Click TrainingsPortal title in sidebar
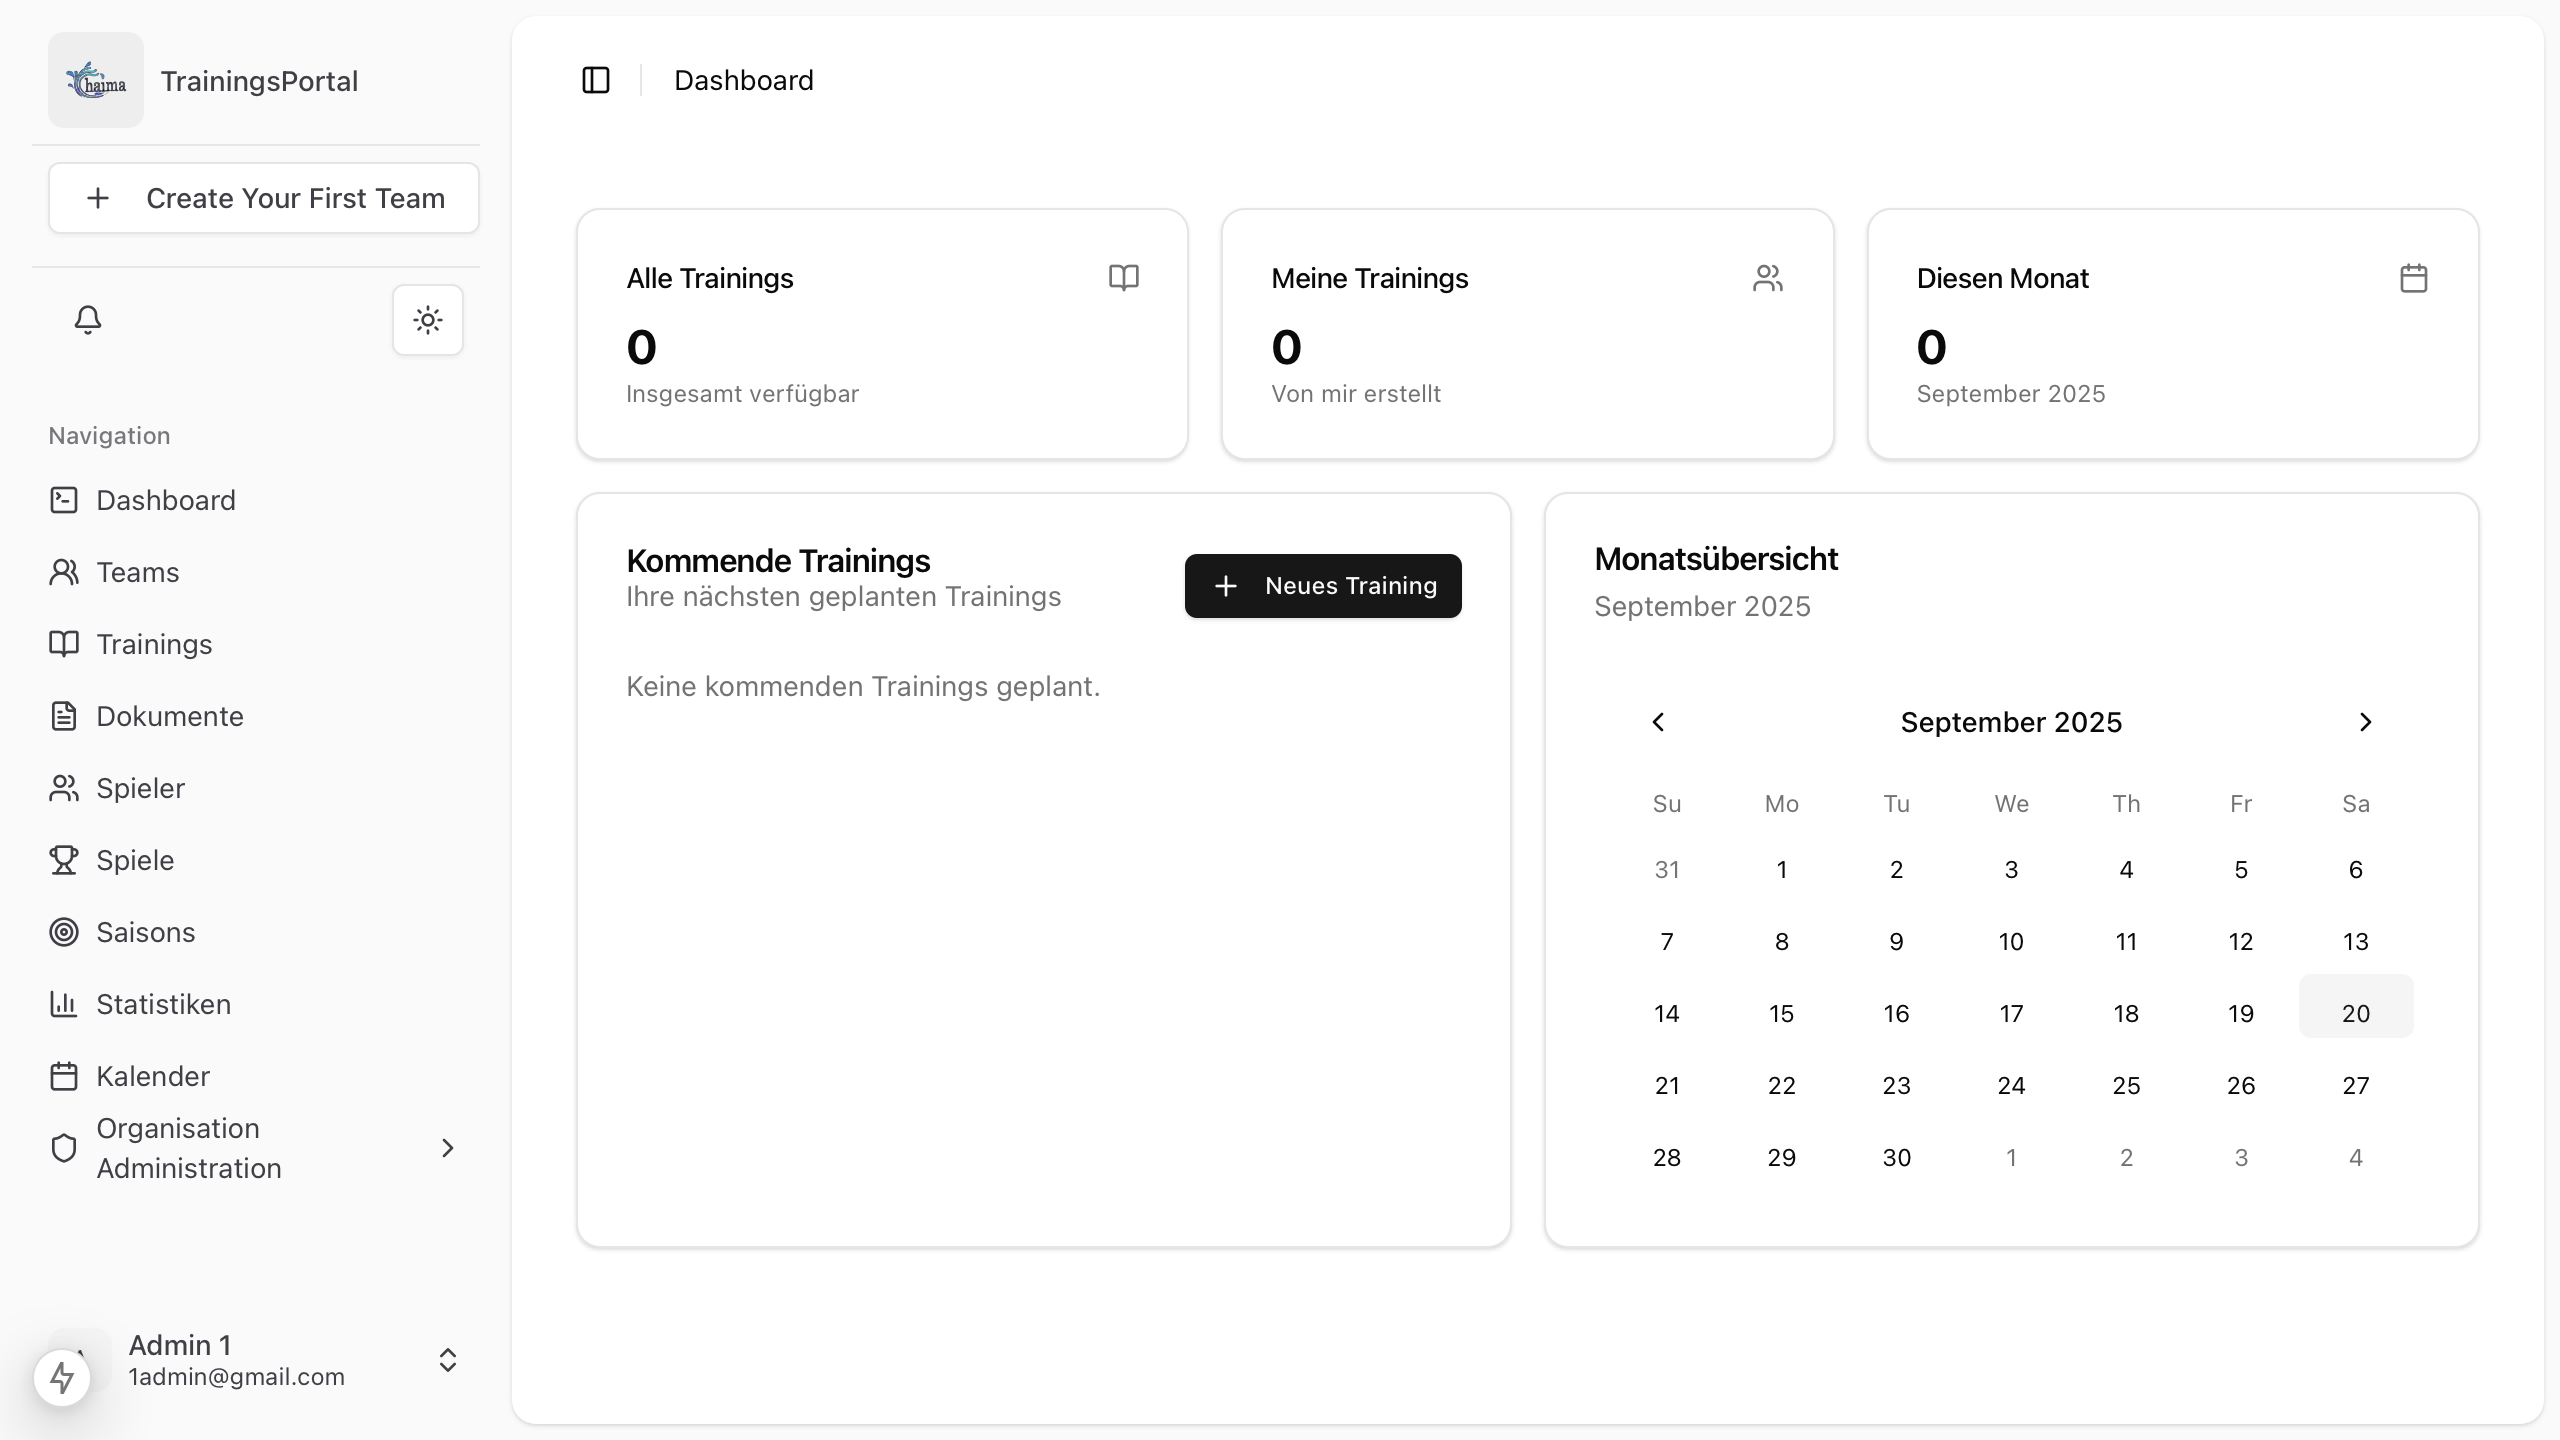 coord(259,81)
